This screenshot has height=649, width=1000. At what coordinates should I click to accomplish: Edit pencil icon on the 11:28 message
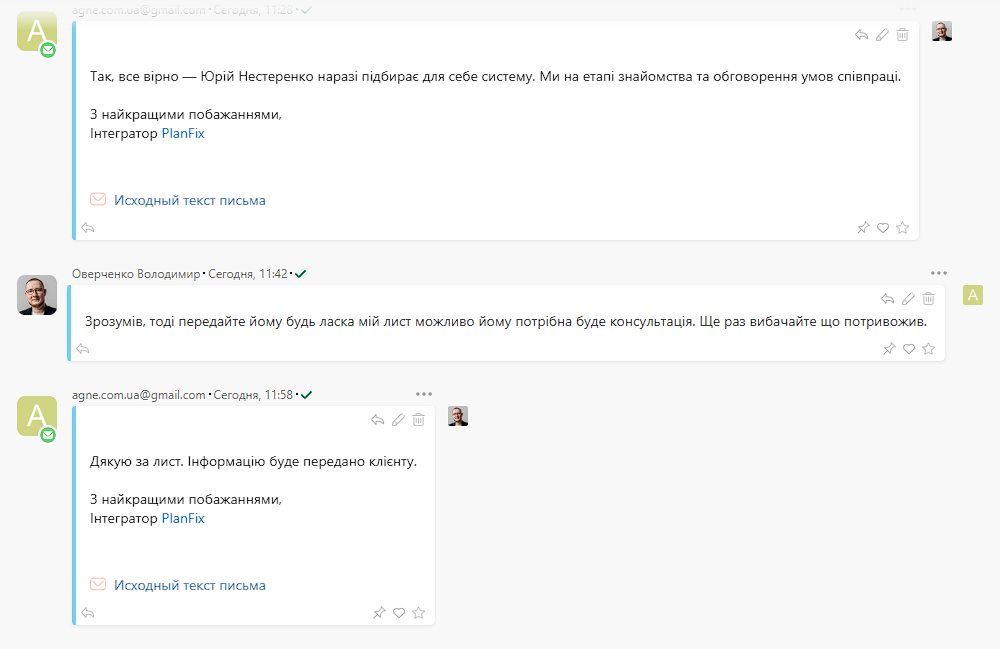(x=882, y=35)
